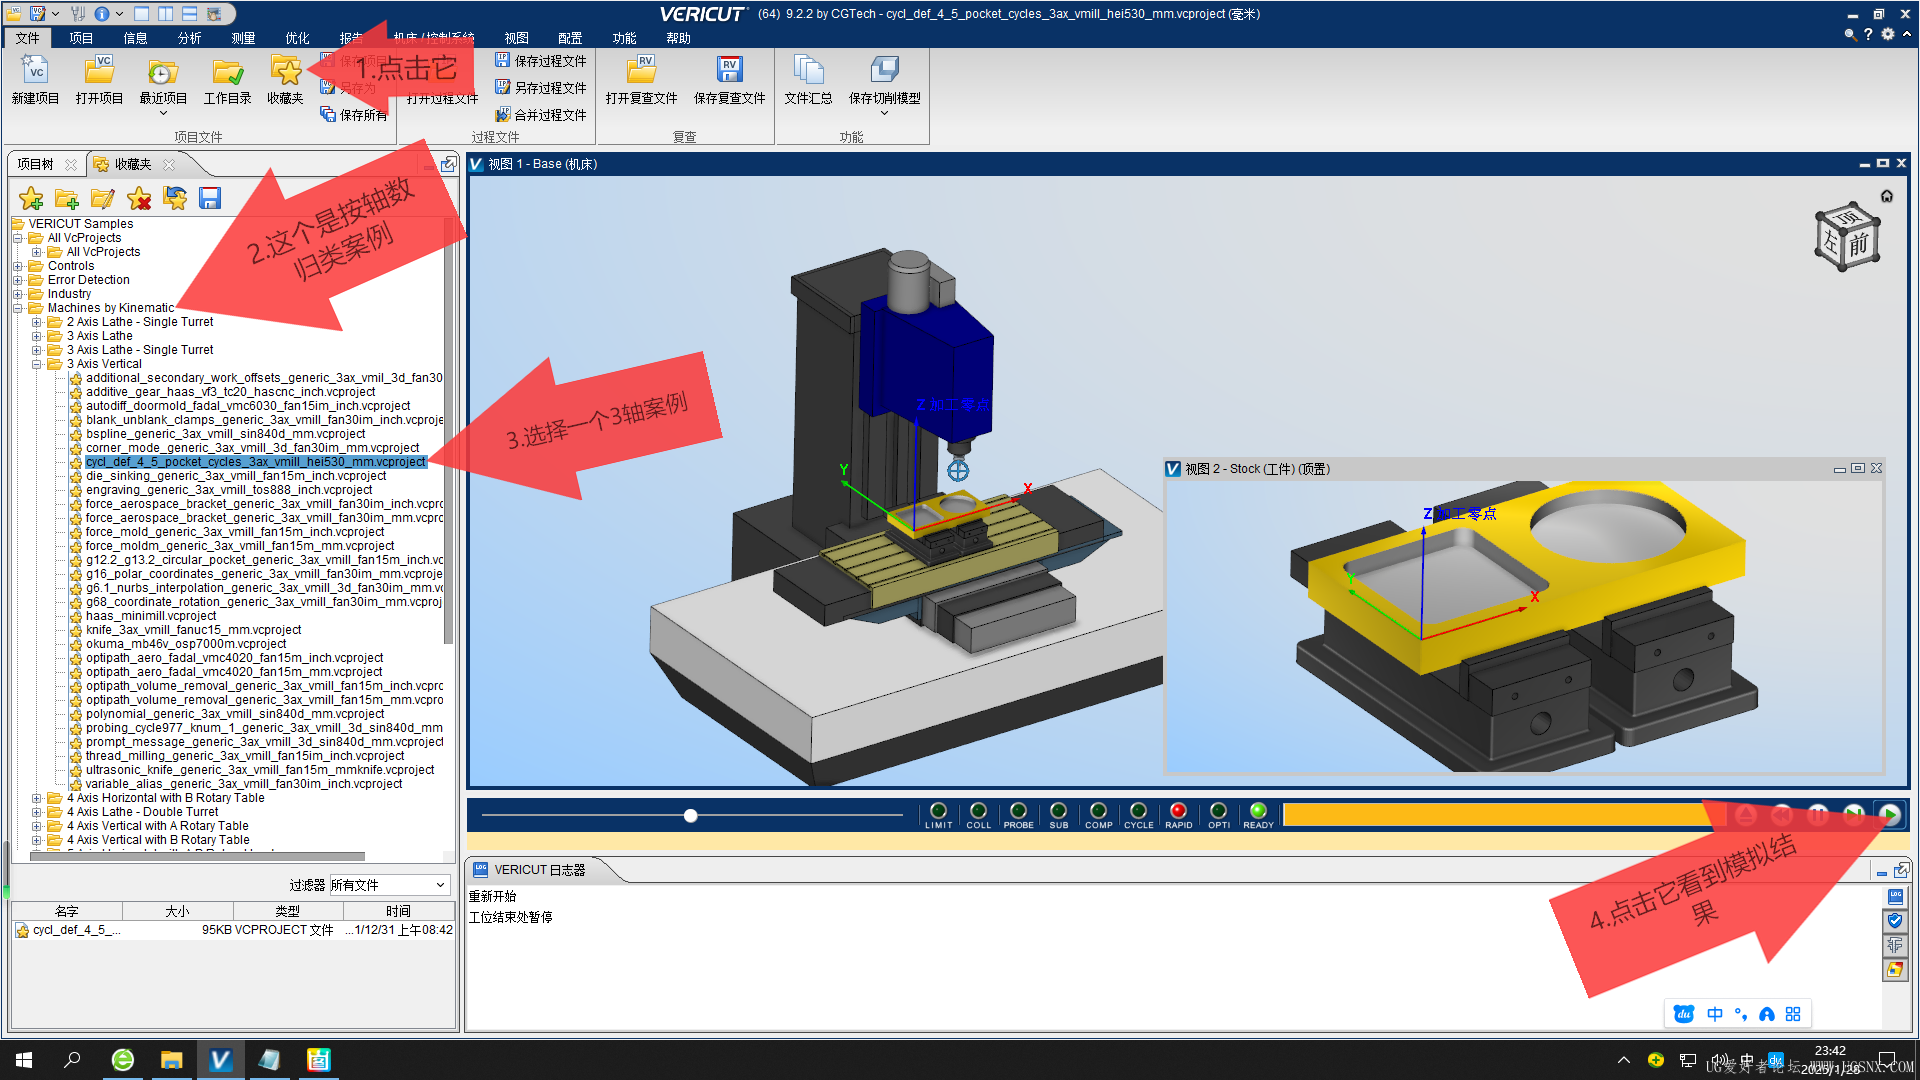Open the 视图 ribbon tab
The height and width of the screenshot is (1080, 1920).
517,38
